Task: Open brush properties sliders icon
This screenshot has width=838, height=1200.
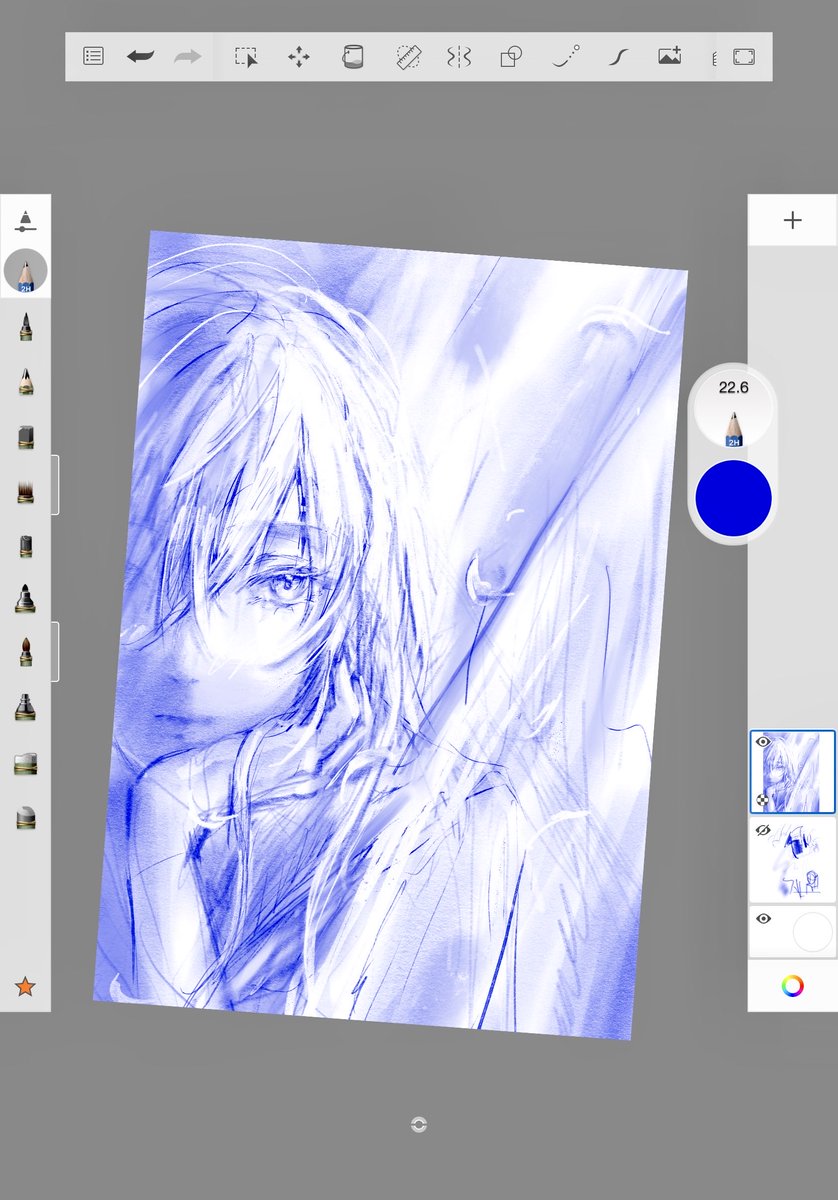Action: (x=25, y=222)
